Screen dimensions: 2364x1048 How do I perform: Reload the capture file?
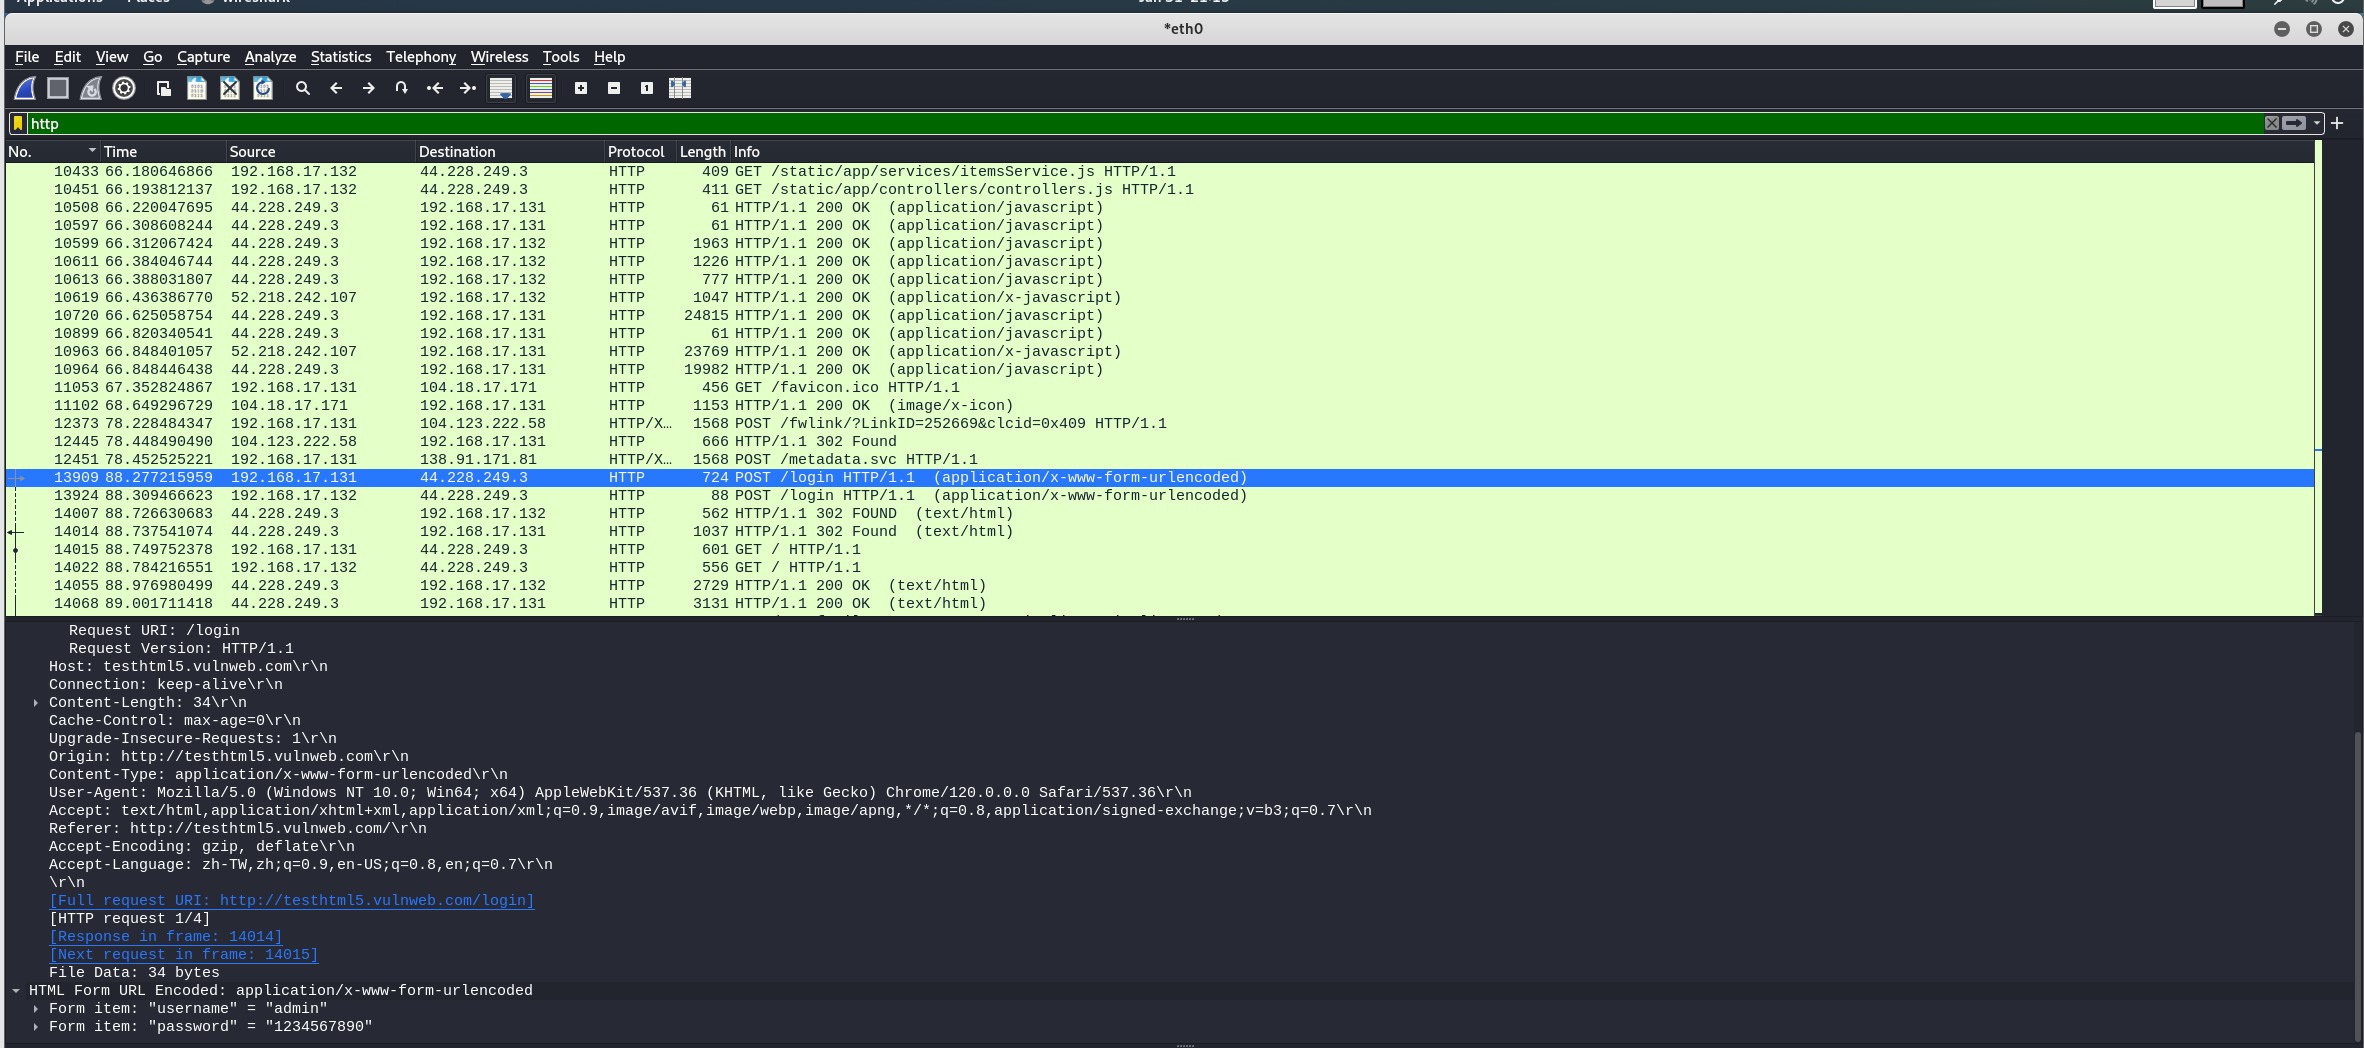263,88
